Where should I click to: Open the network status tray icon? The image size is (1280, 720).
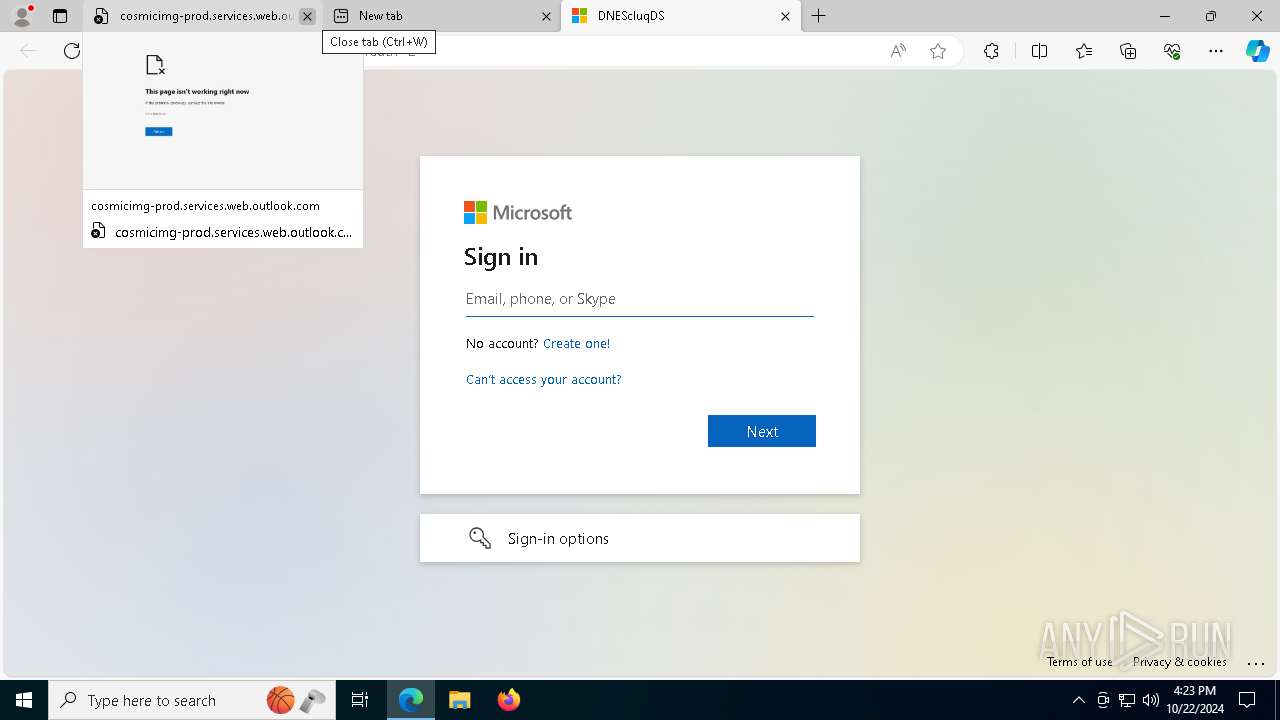point(1127,700)
